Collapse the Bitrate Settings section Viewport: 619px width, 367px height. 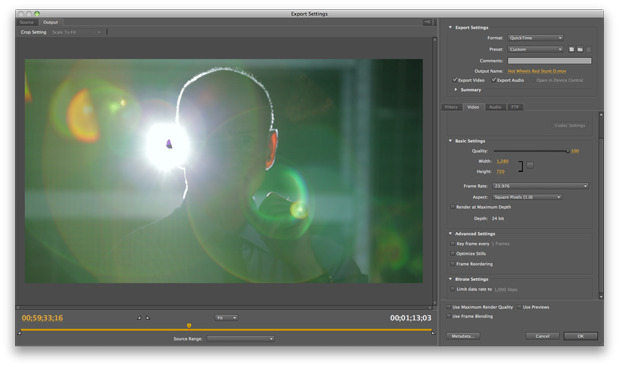tap(450, 279)
